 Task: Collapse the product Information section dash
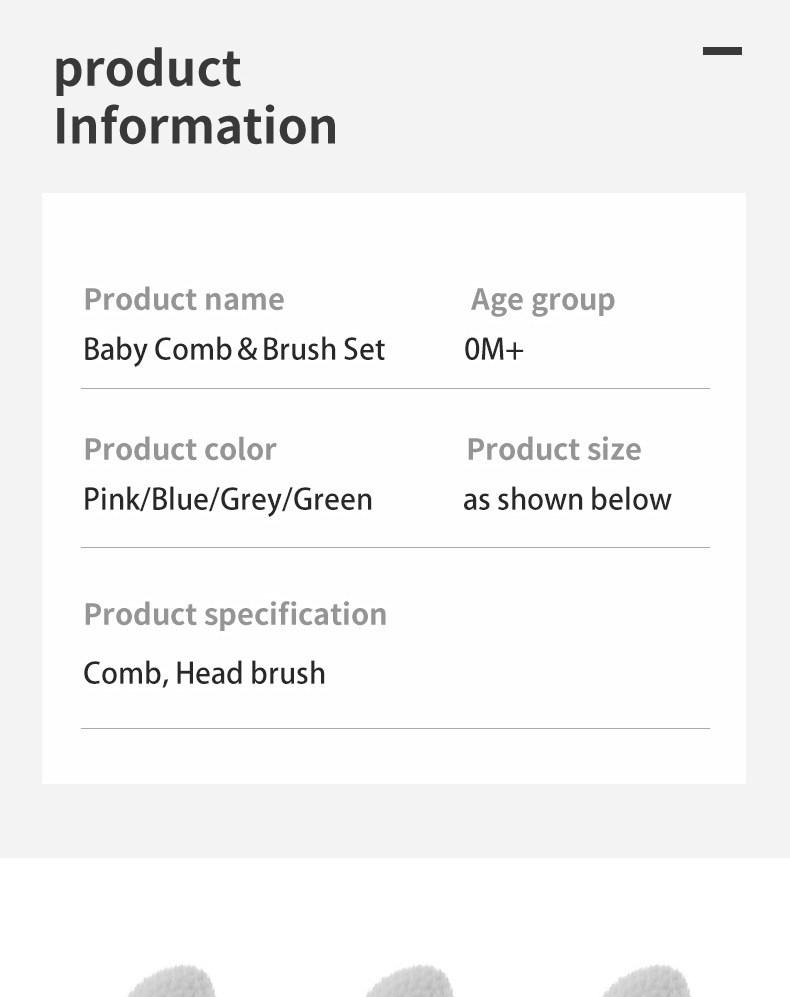tap(722, 51)
